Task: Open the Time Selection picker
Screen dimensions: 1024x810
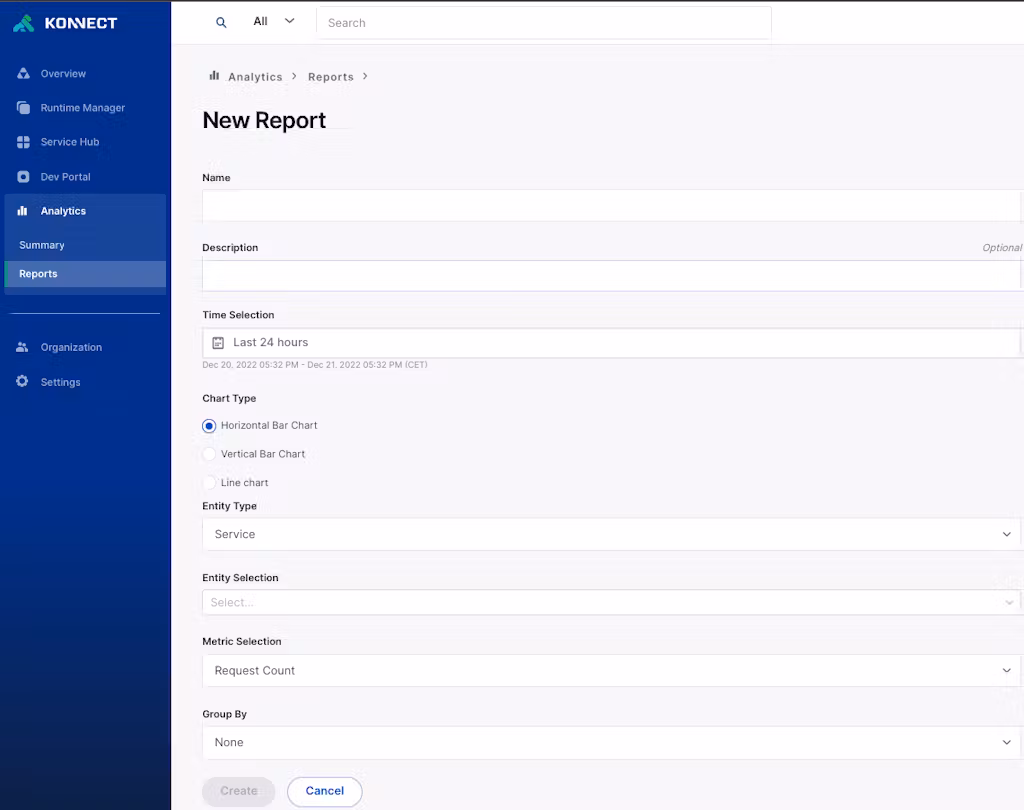Action: (x=611, y=343)
